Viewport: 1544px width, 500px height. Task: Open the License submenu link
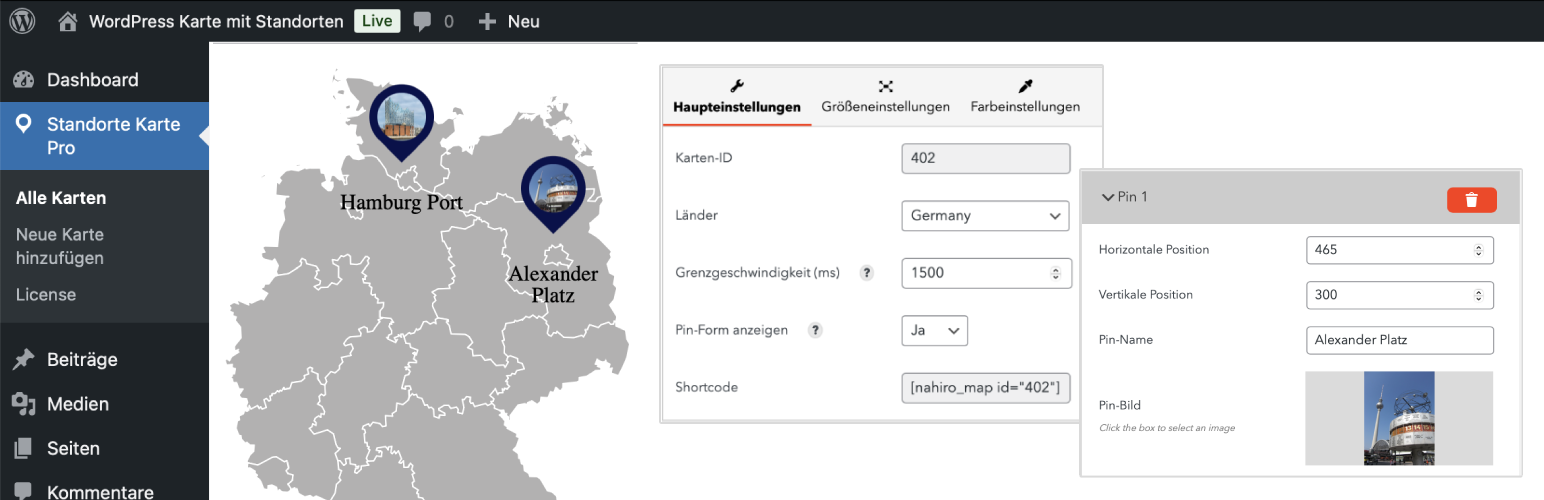(46, 295)
